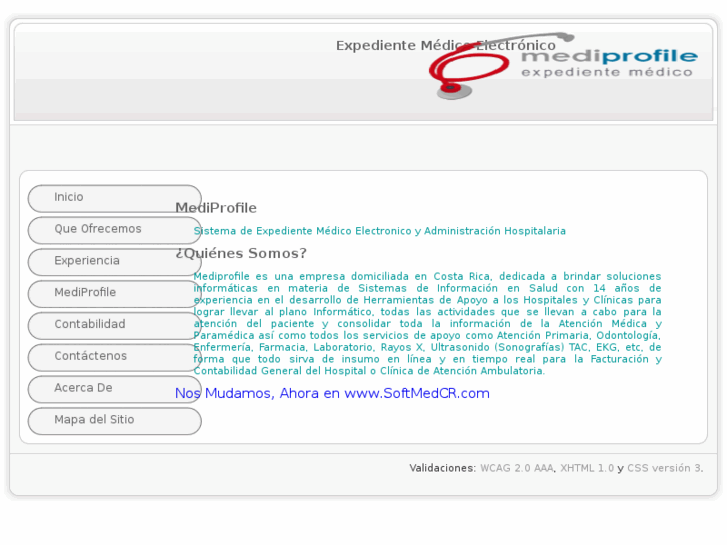
Task: Open the XHTML 1.0 validation link
Action: tap(587, 468)
